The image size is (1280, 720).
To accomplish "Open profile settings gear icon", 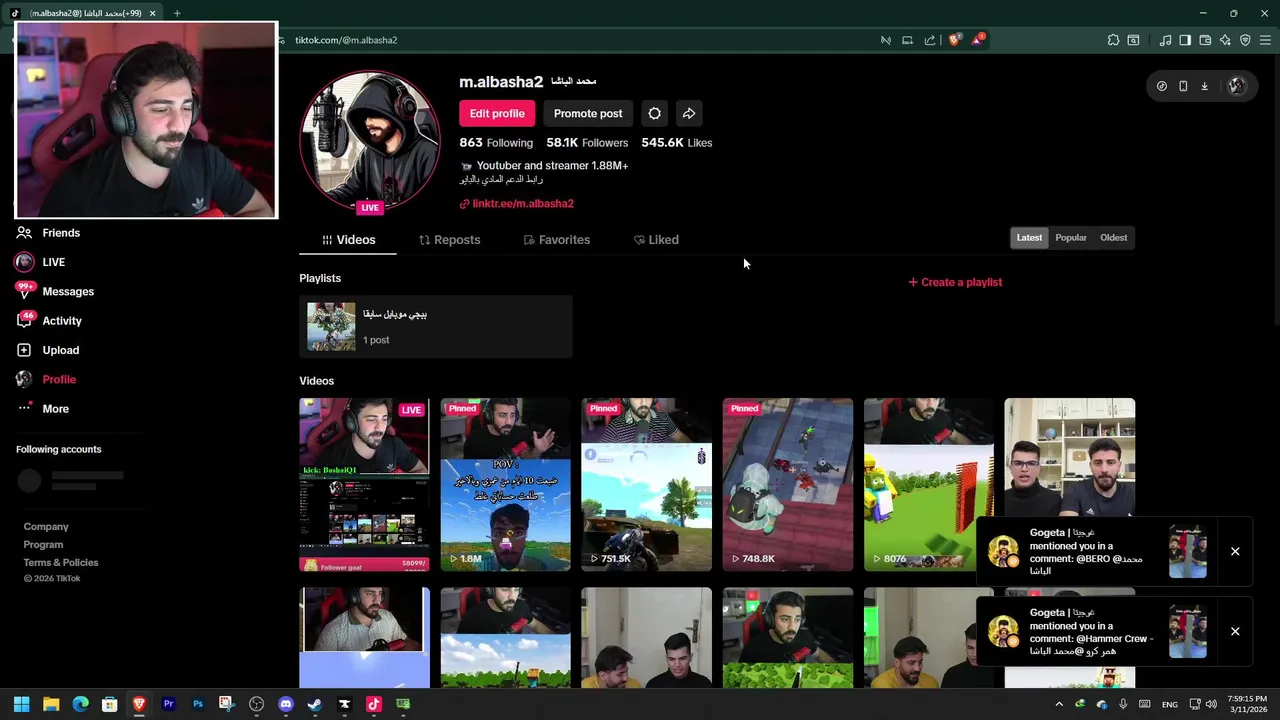I will (x=654, y=113).
